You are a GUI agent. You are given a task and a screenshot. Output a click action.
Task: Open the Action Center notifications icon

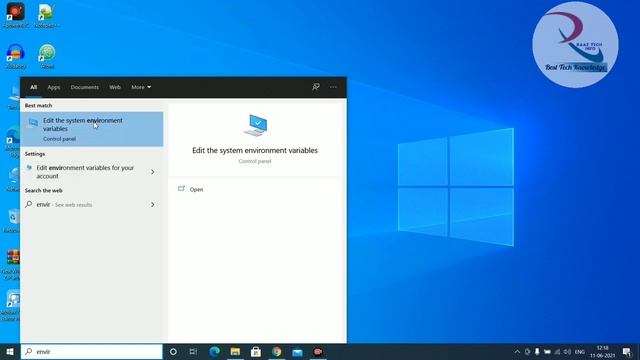coord(627,351)
